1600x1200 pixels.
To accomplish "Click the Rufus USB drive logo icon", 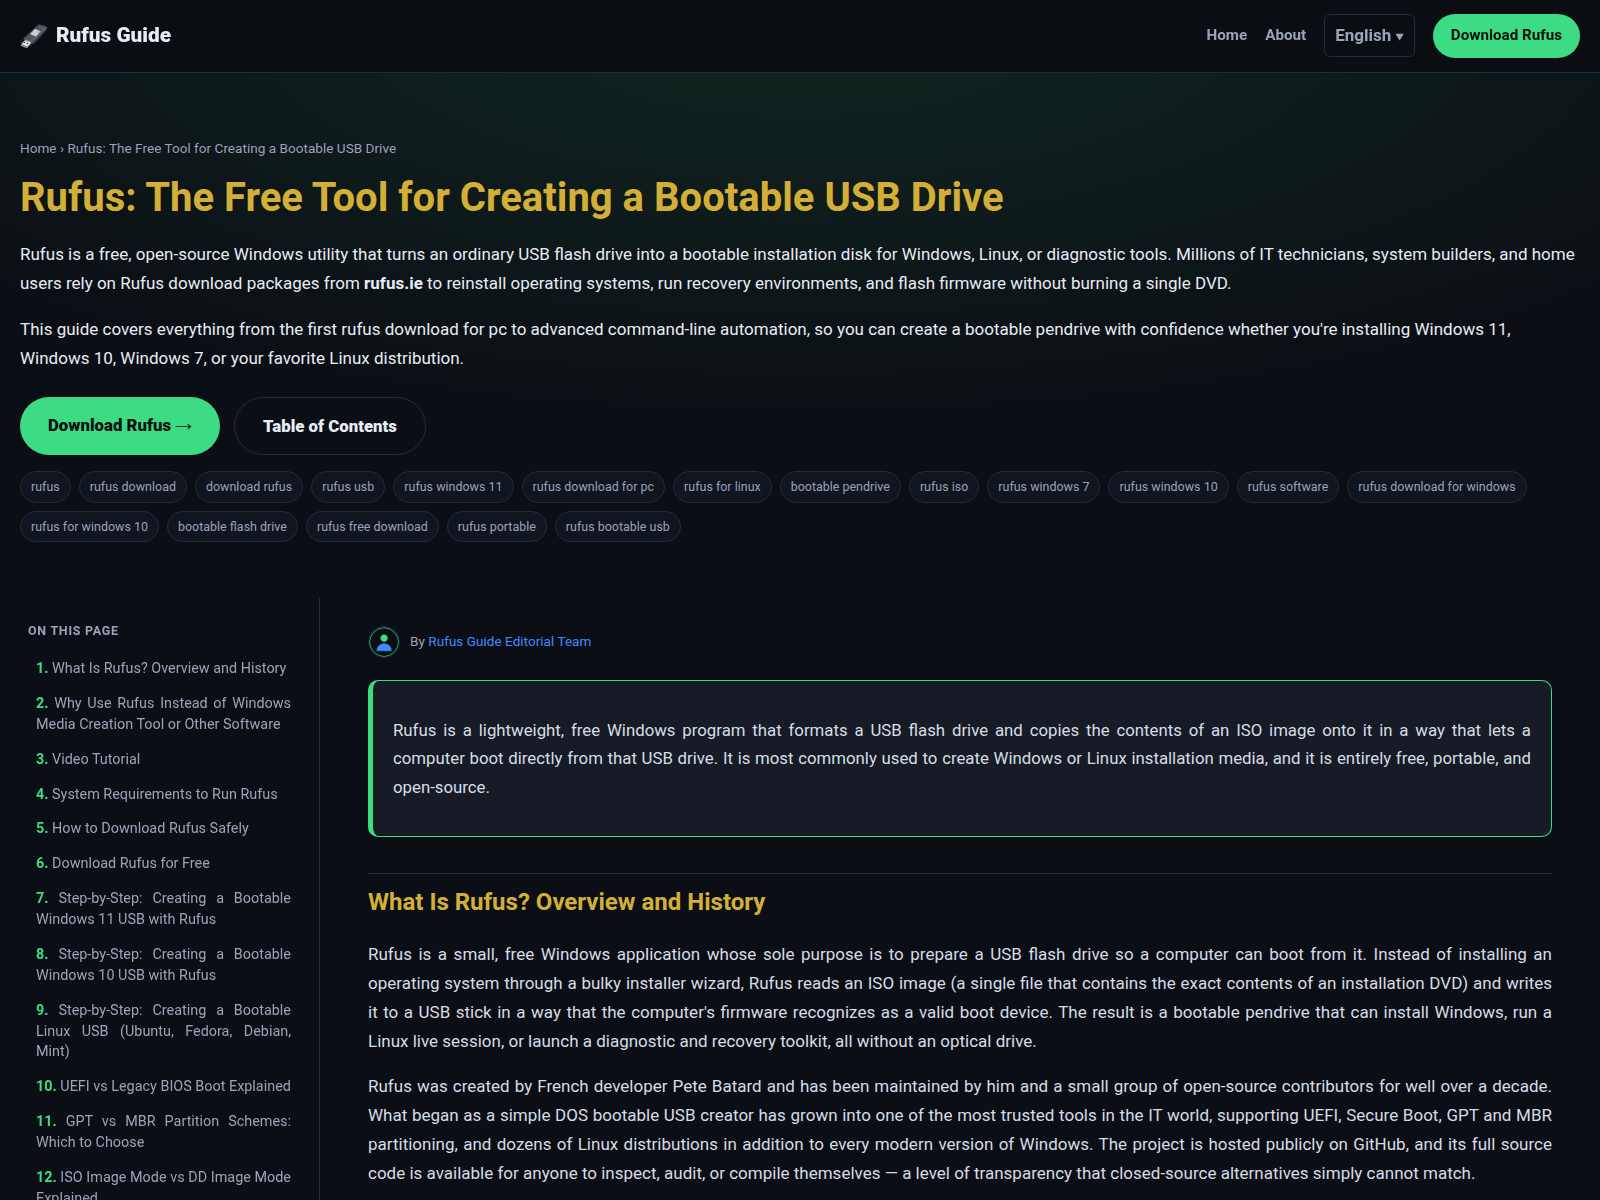I will coord(34,36).
